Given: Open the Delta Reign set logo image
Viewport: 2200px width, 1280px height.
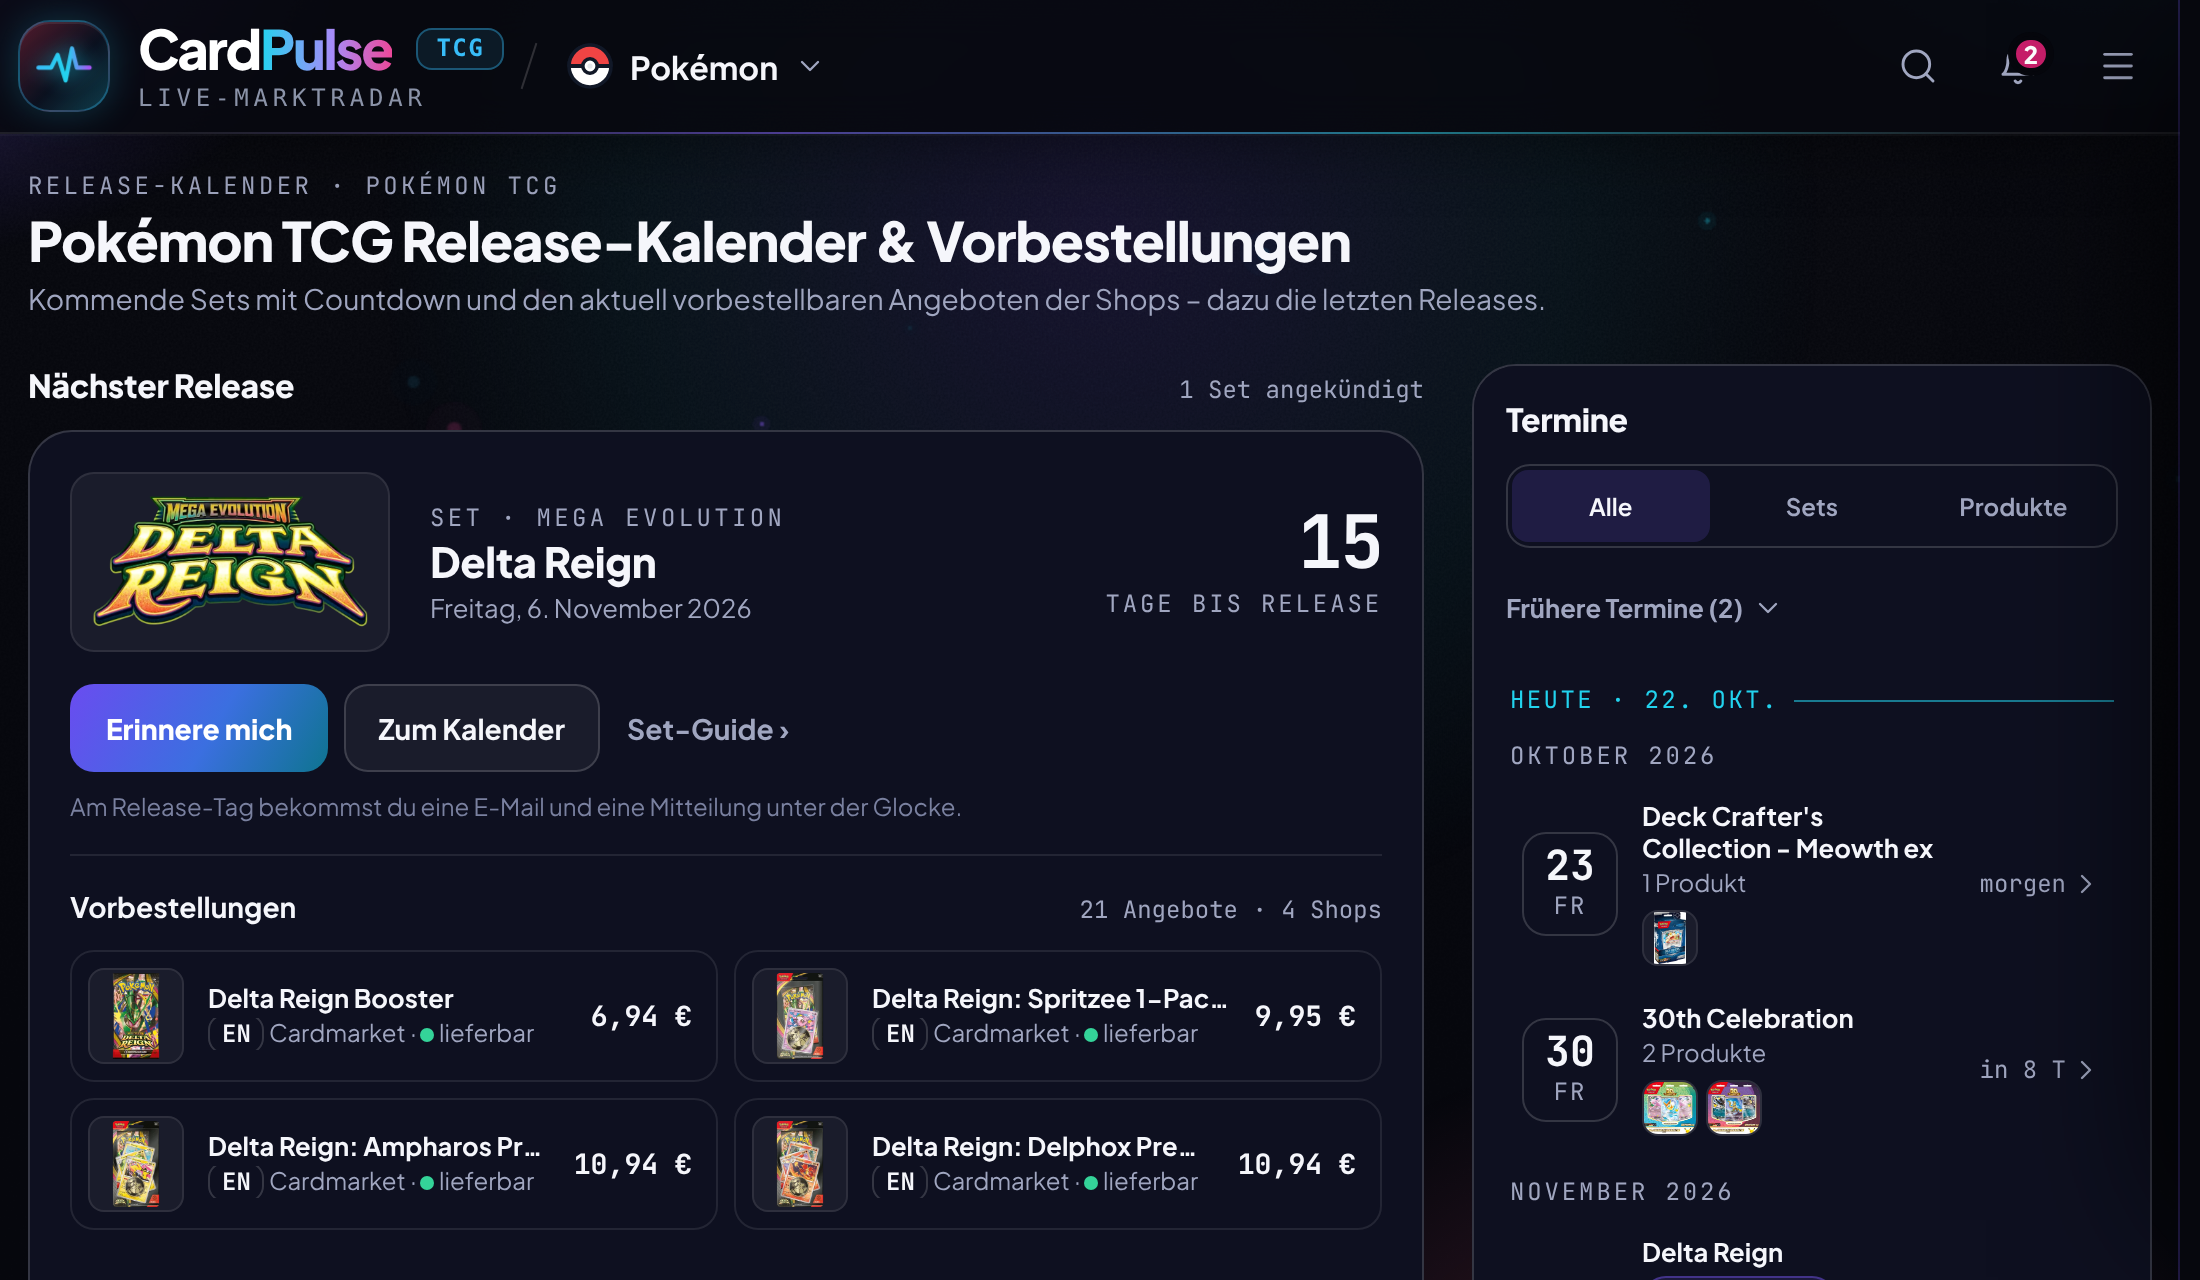Looking at the screenshot, I should click(x=230, y=562).
